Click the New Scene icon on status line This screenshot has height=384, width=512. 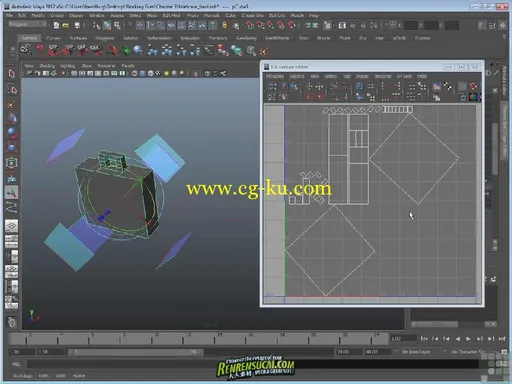(x=56, y=25)
